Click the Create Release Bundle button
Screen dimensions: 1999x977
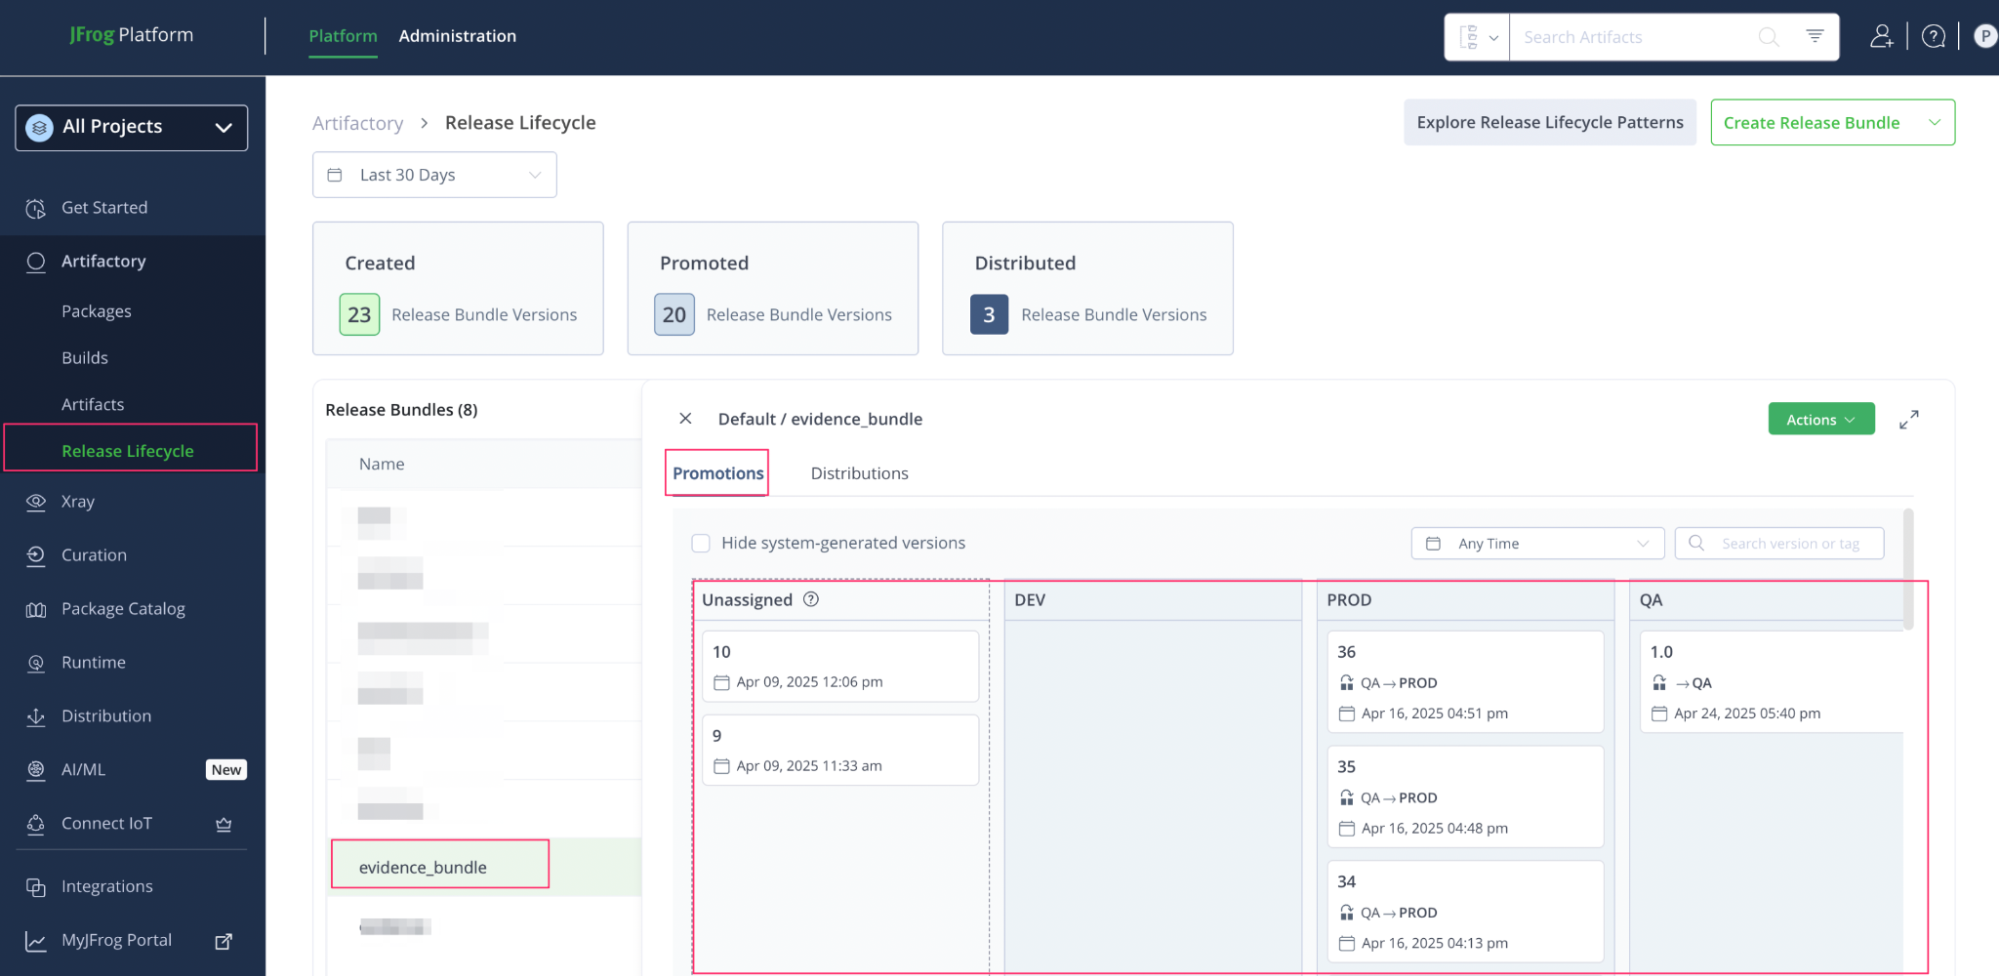(x=1811, y=122)
